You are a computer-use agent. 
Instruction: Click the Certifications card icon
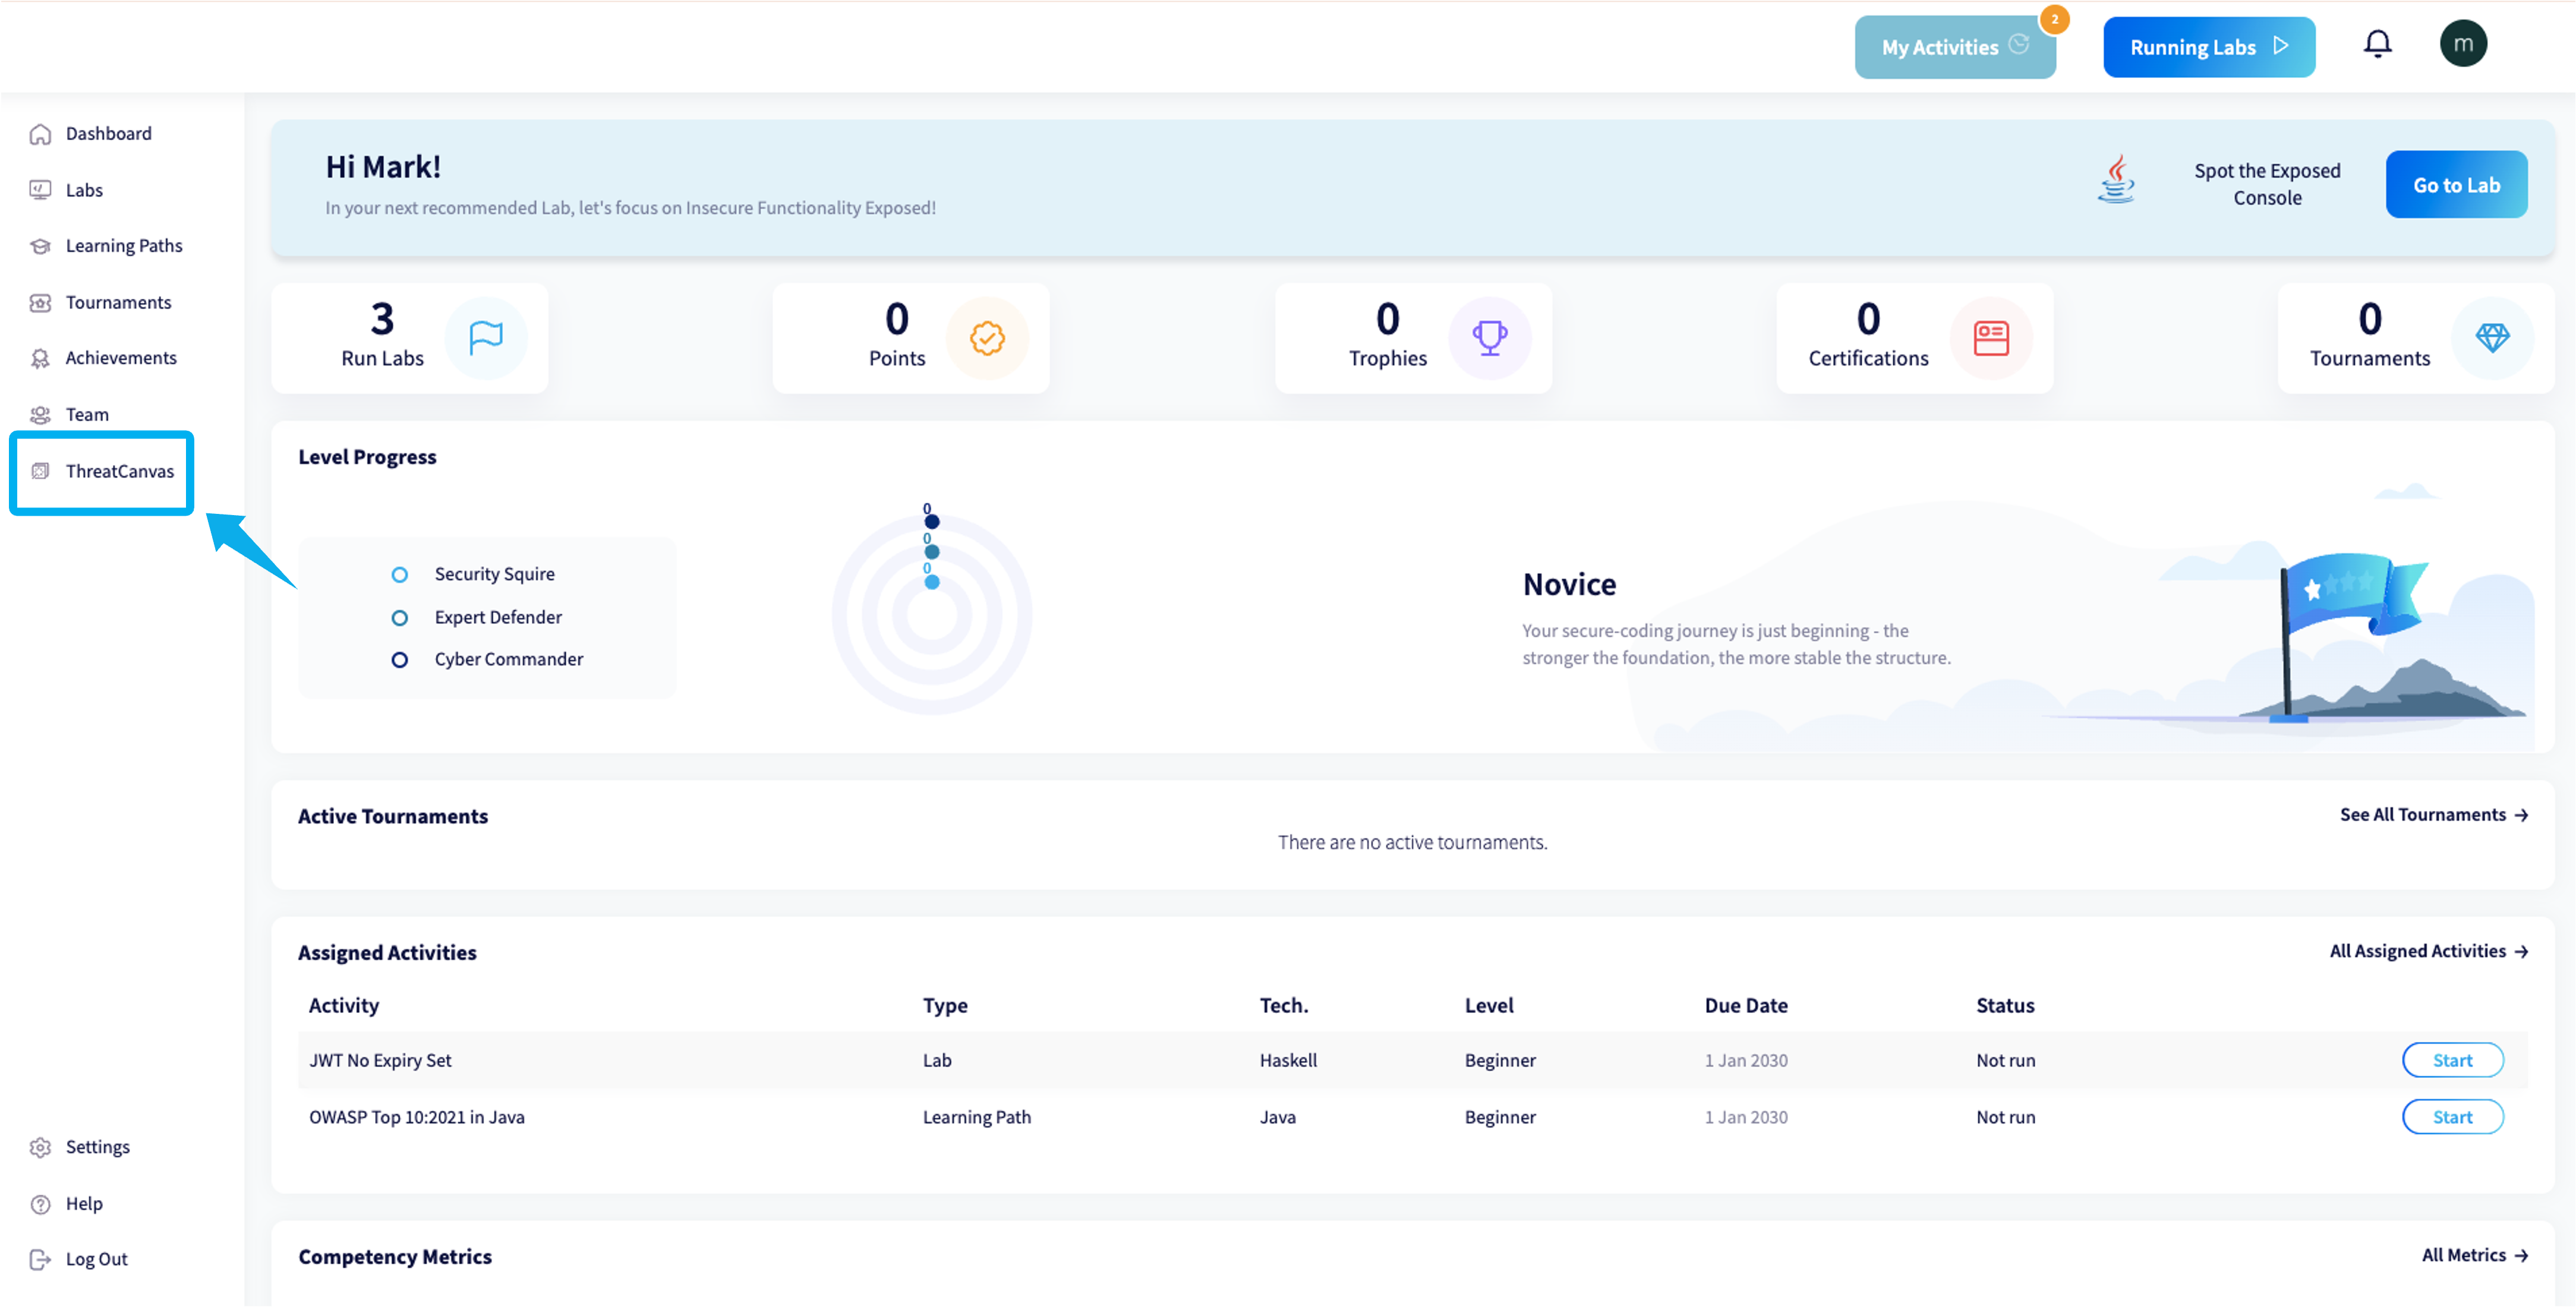click(1990, 338)
